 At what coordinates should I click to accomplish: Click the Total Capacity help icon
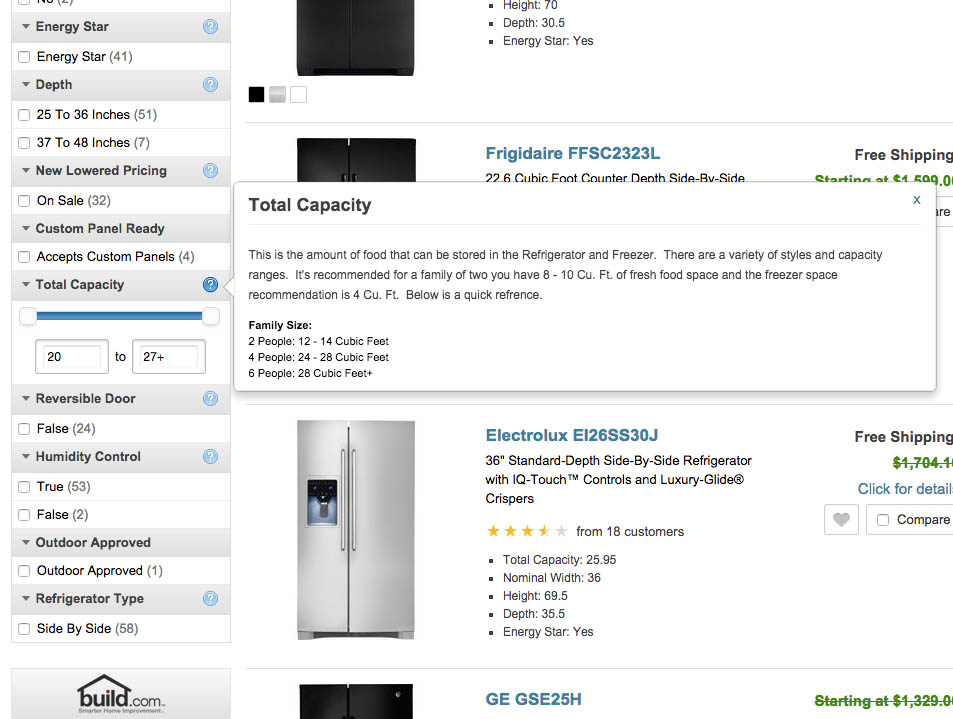(x=210, y=285)
